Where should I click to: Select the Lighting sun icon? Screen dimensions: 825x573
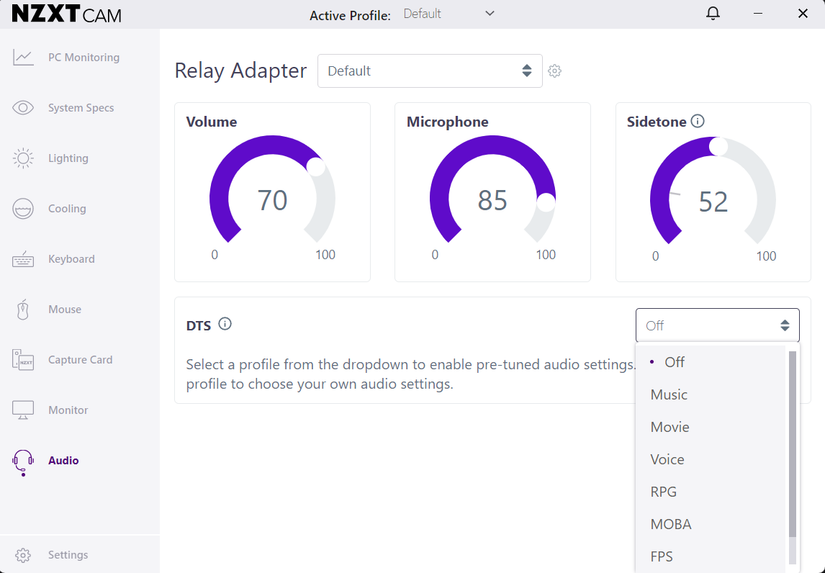point(23,158)
